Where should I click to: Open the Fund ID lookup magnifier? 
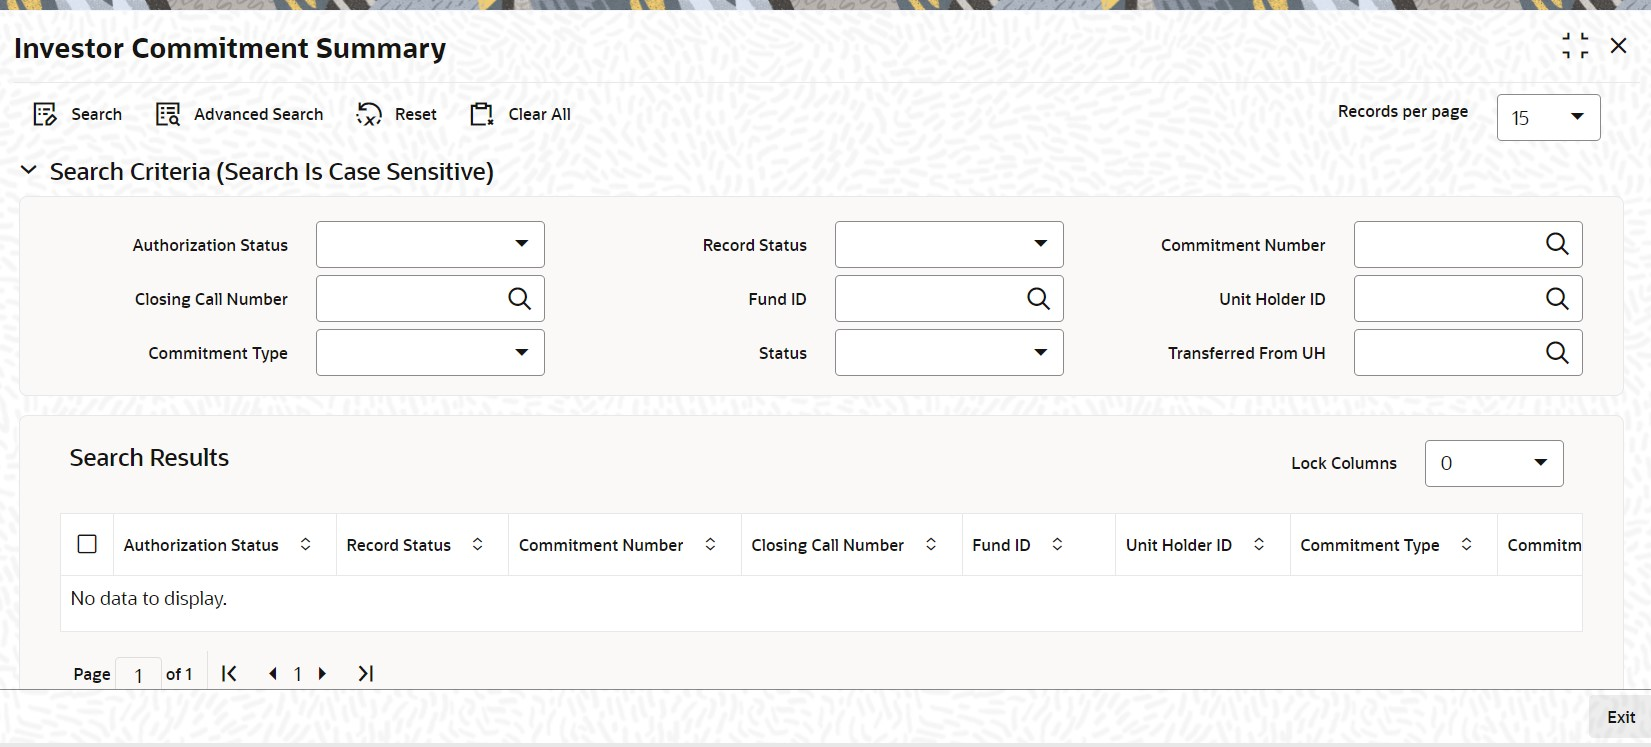[x=1038, y=298]
